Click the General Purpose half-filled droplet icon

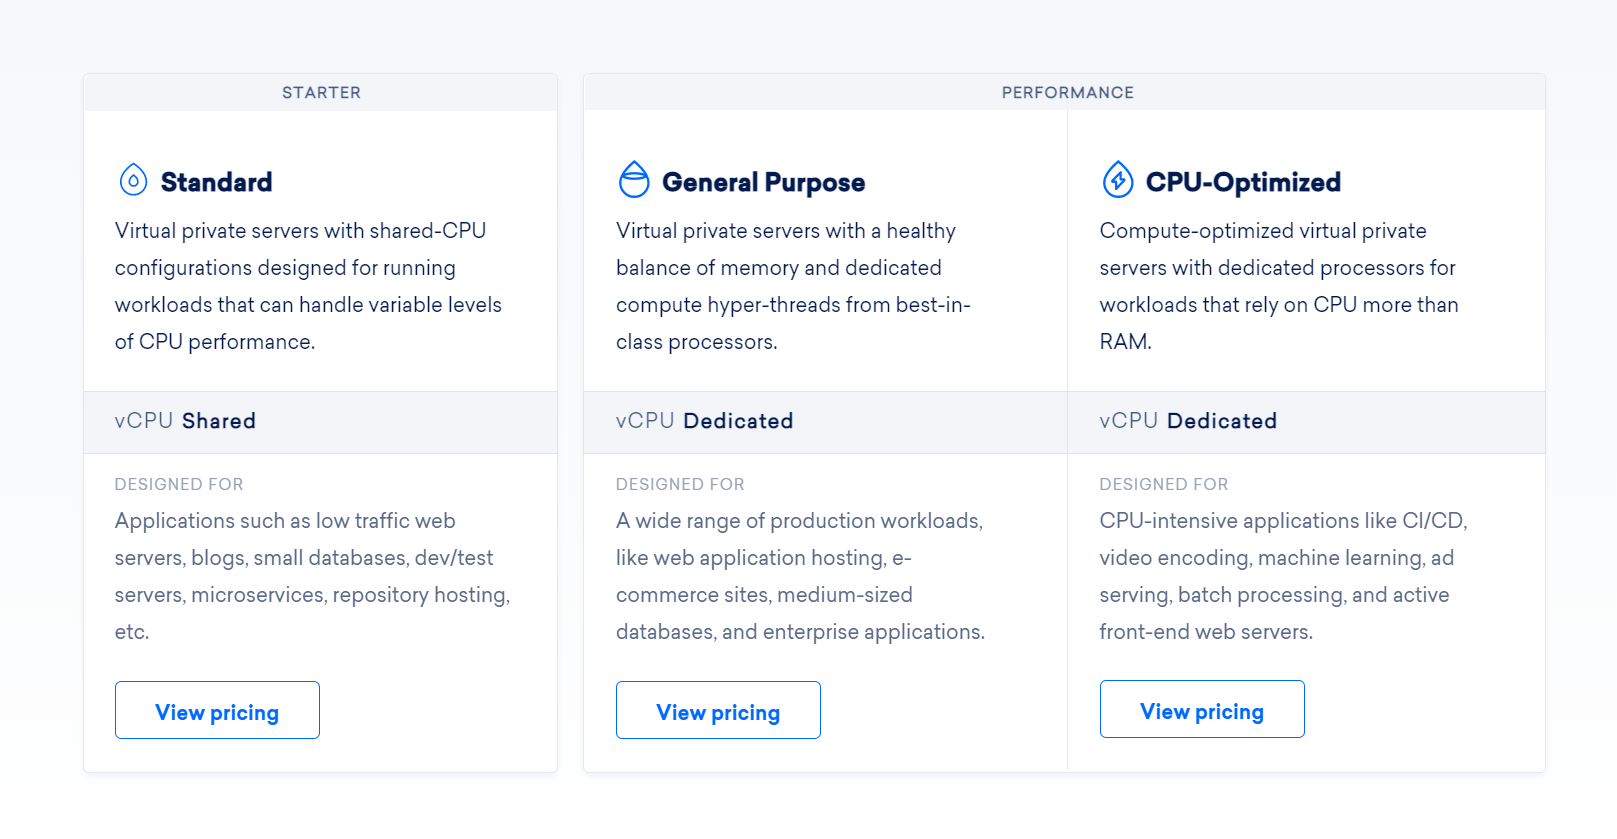[x=634, y=180]
